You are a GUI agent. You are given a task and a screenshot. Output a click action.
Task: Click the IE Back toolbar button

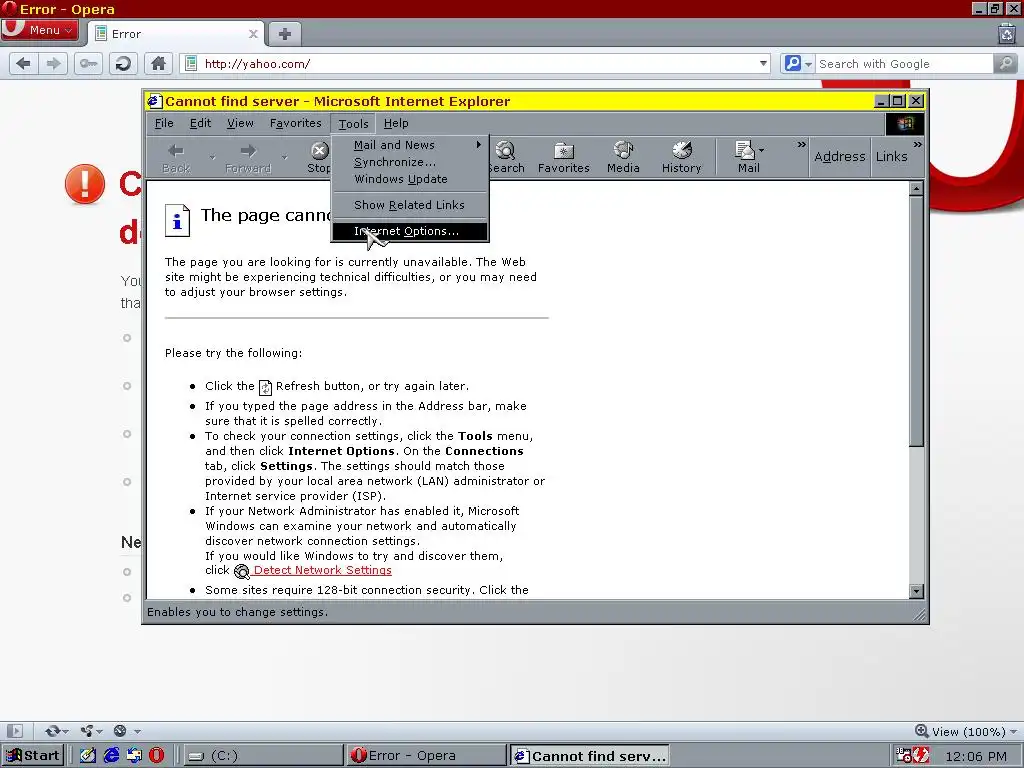[176, 158]
